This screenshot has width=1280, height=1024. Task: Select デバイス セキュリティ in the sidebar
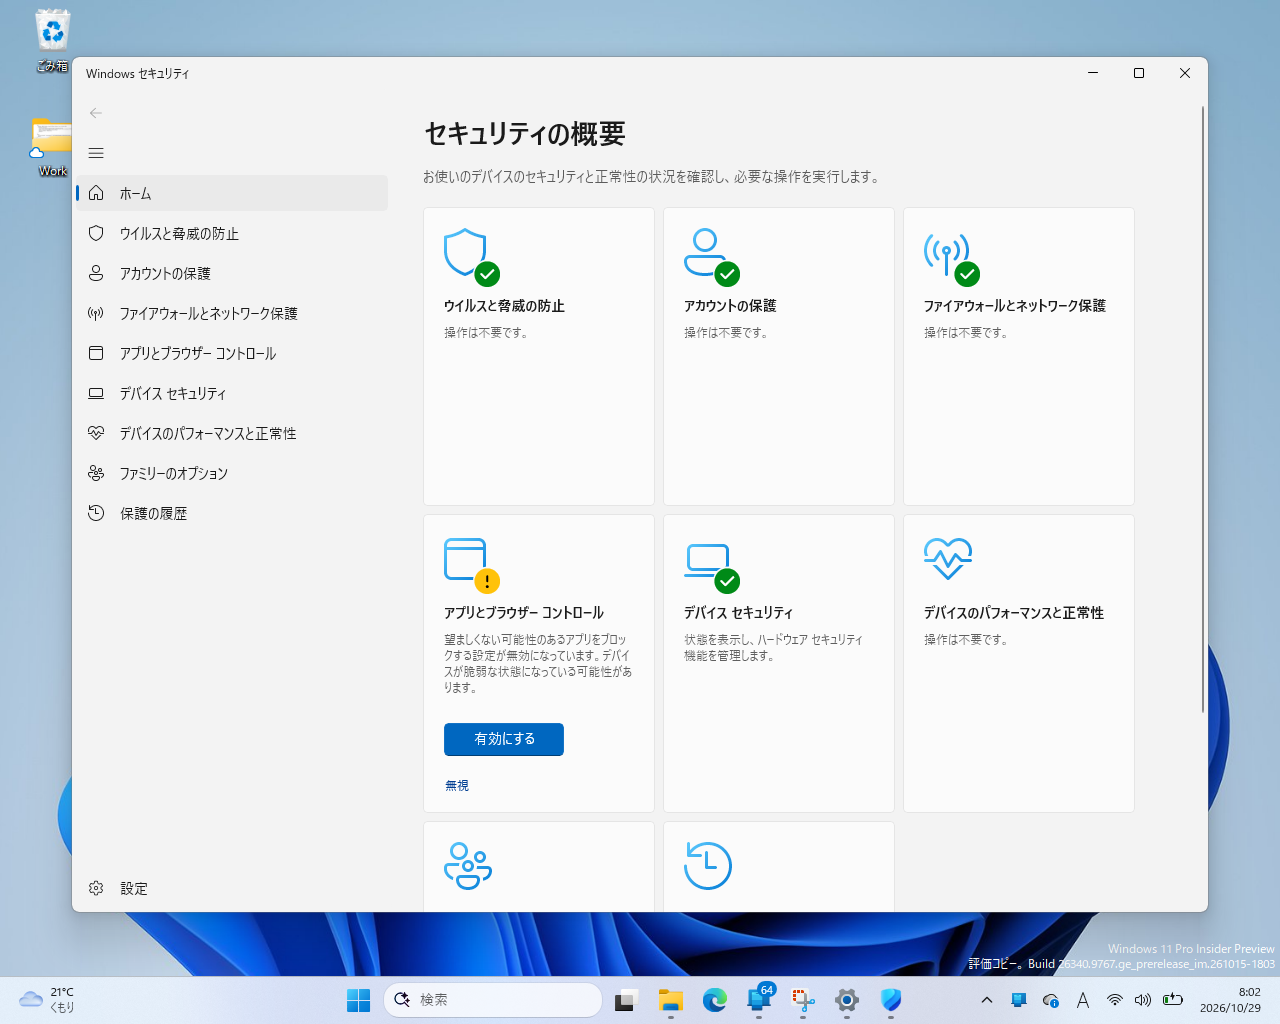(232, 393)
